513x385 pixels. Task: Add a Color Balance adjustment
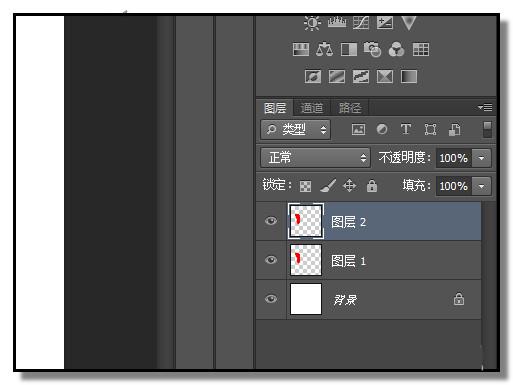tap(324, 50)
